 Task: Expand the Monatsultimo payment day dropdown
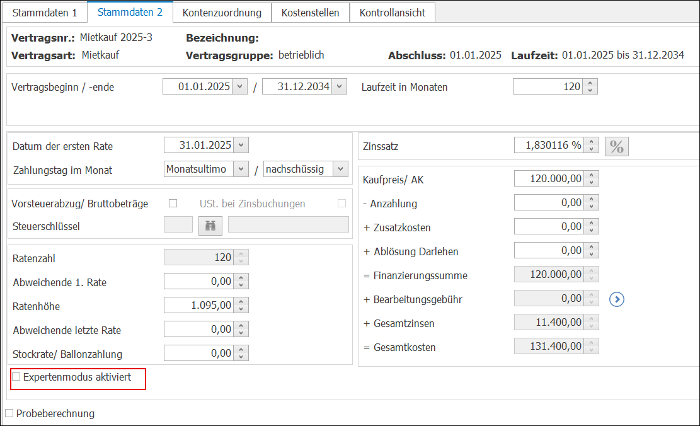(x=241, y=169)
